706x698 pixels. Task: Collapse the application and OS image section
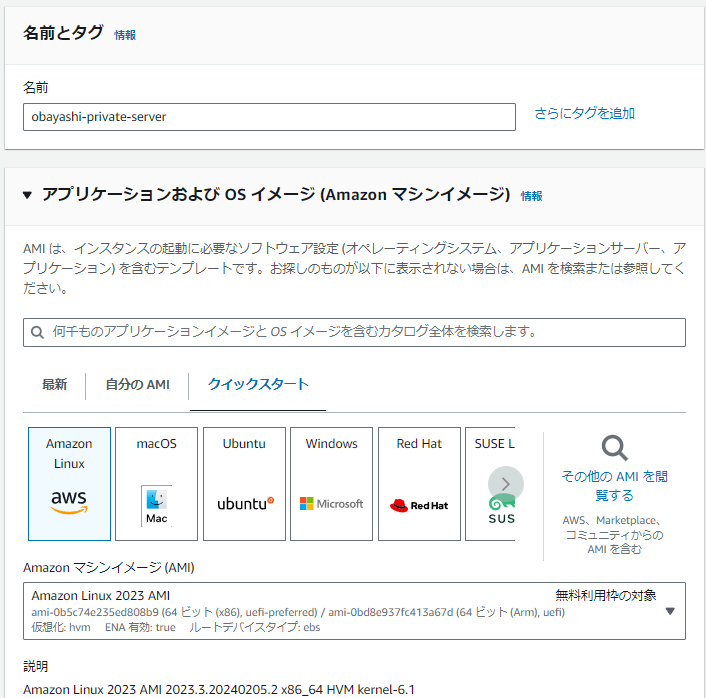point(27,195)
